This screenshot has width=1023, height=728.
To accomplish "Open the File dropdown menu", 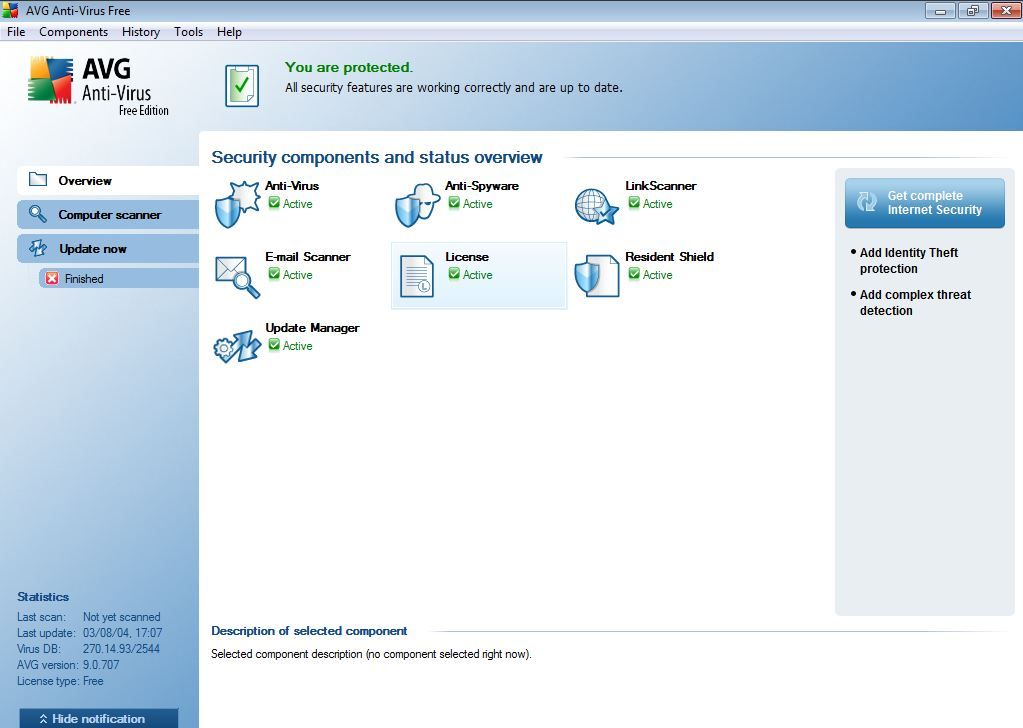I will click(x=15, y=32).
